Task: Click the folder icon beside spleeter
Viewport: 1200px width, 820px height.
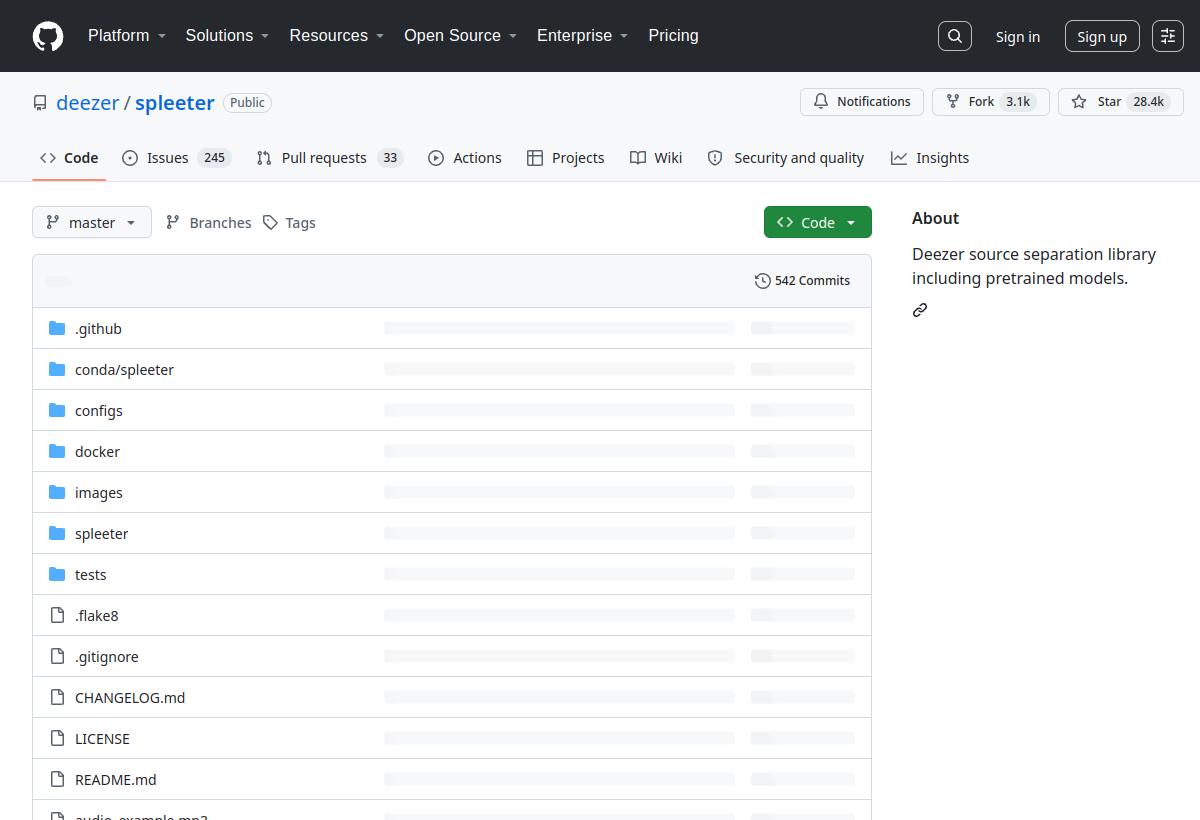Action: tap(57, 533)
